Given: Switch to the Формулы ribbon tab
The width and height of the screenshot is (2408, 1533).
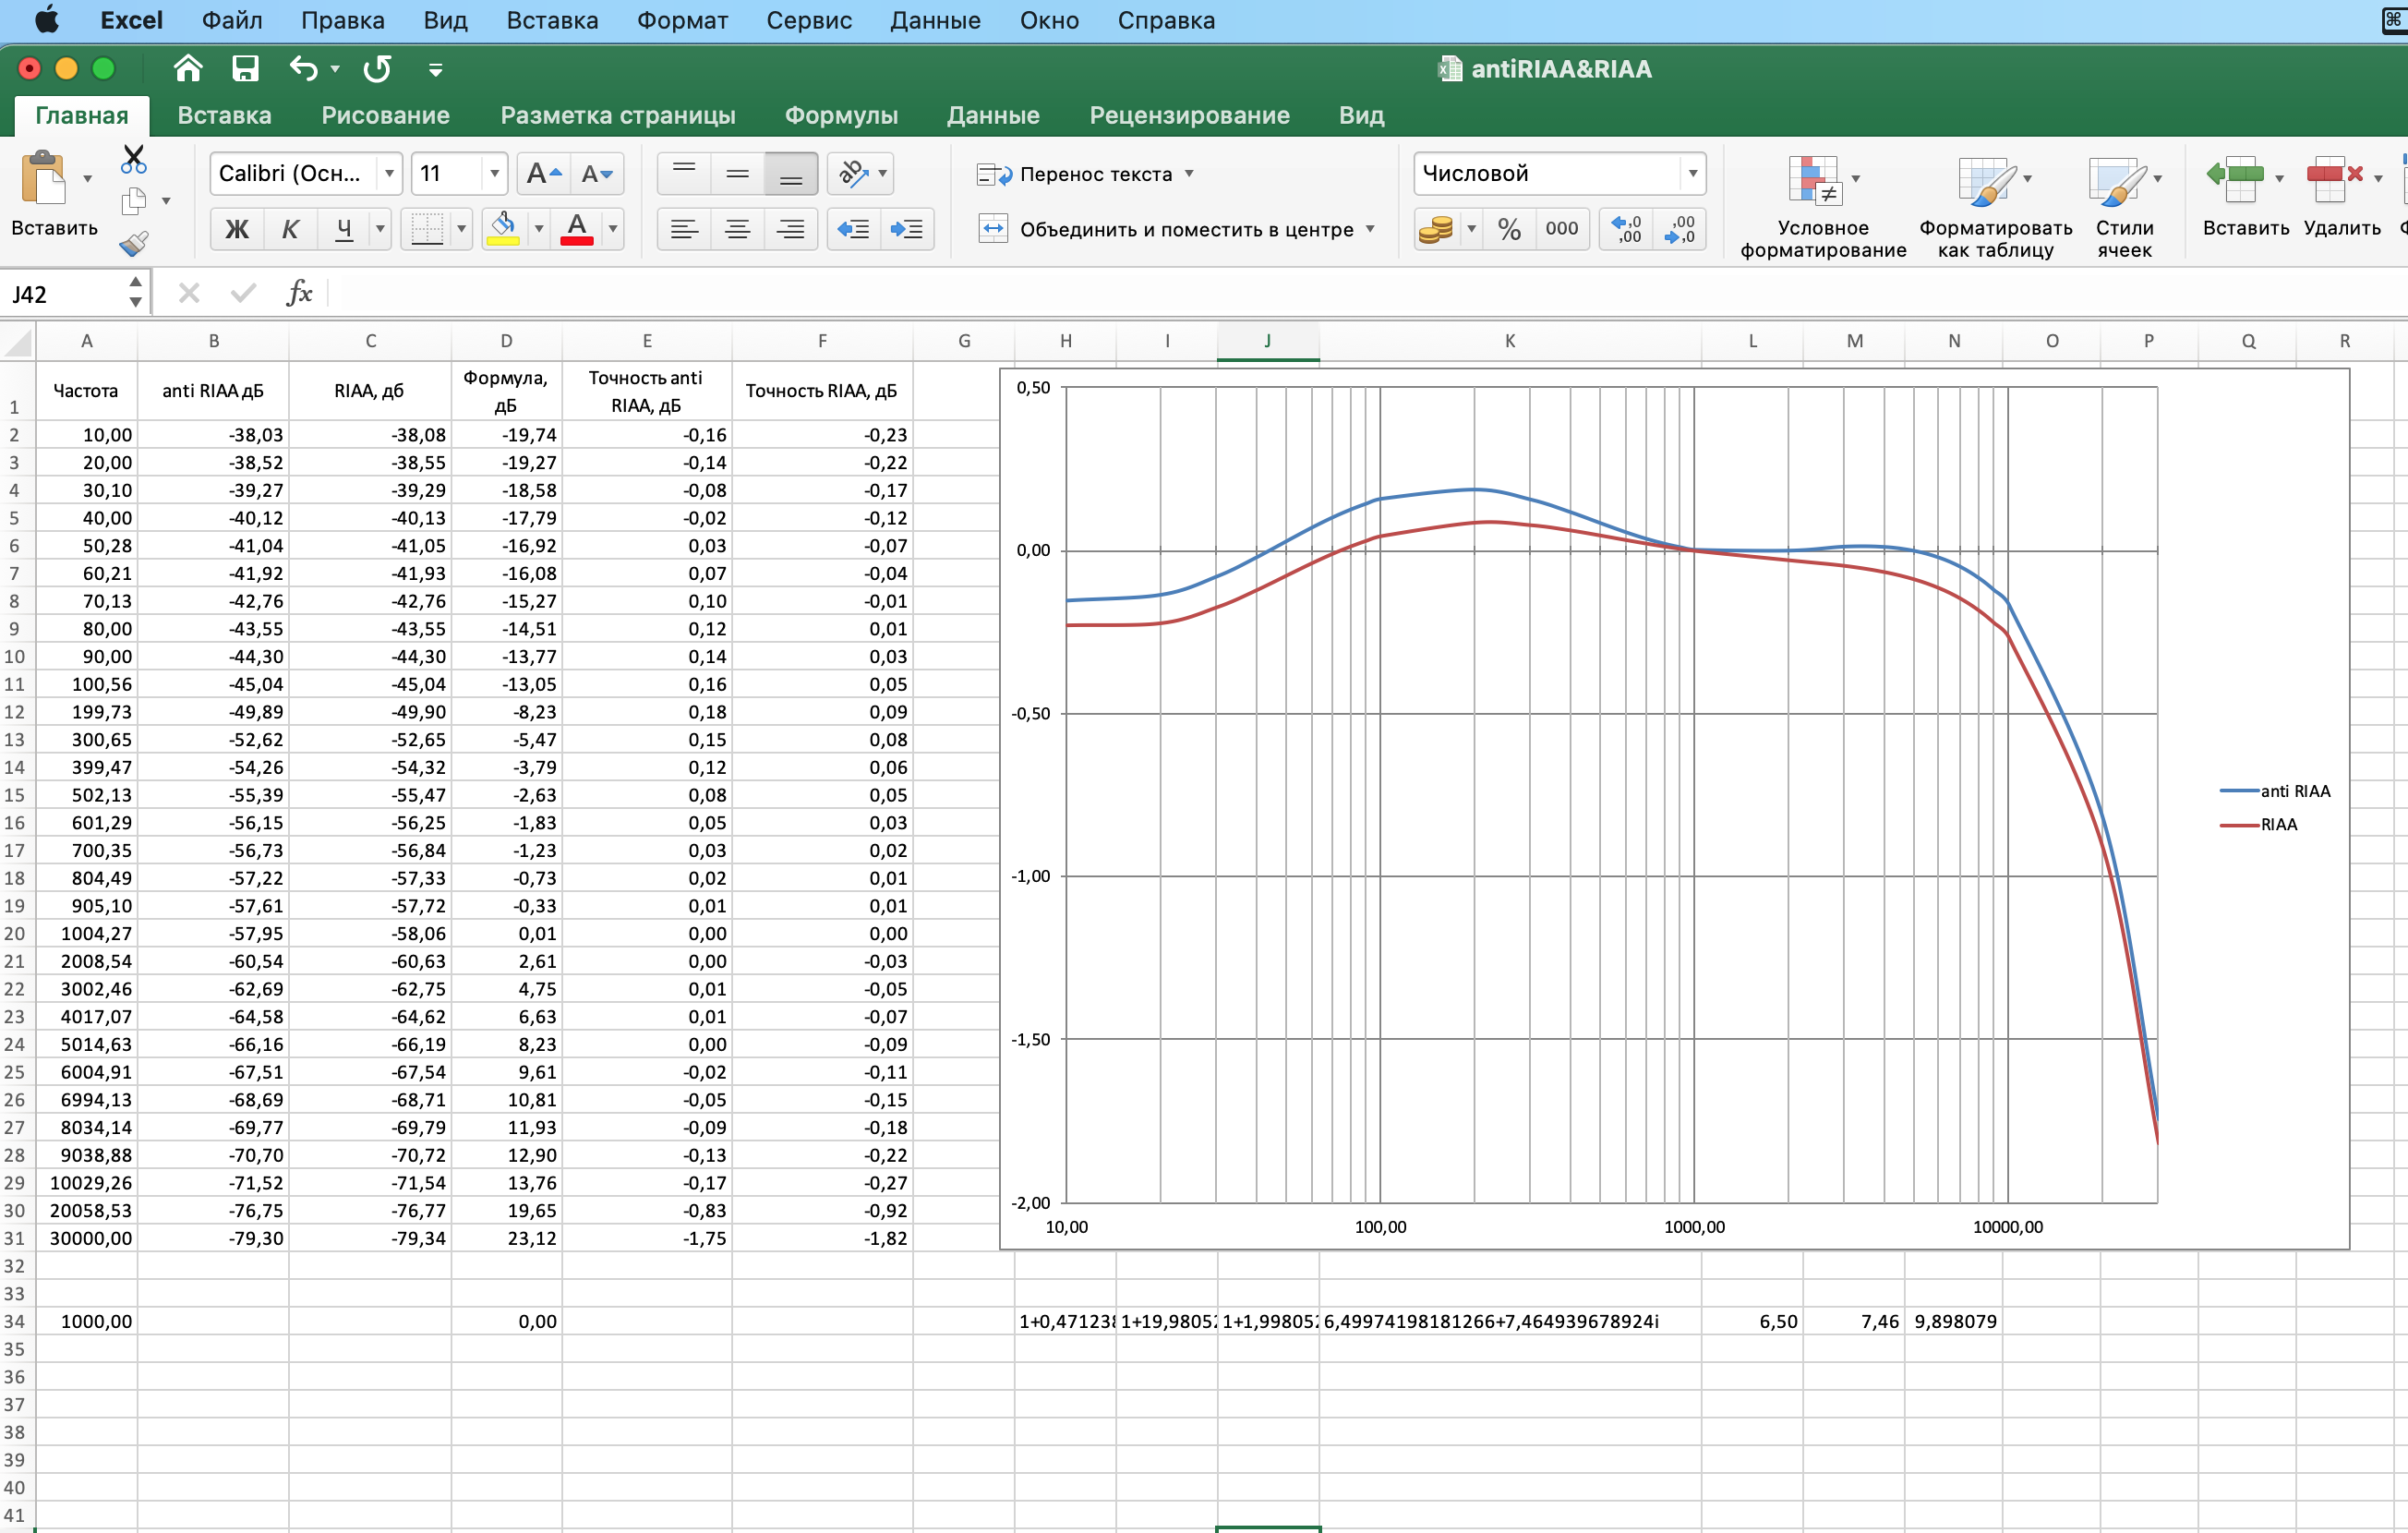Looking at the screenshot, I should tap(840, 115).
